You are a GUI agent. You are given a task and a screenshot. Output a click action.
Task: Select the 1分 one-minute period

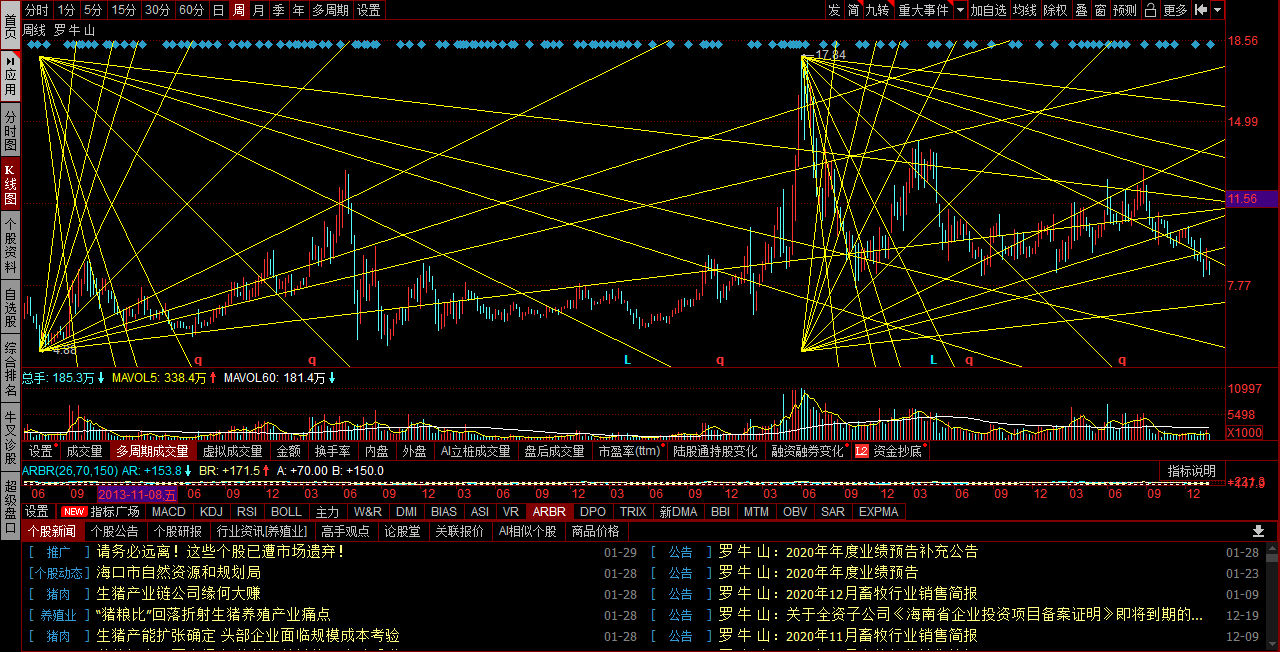click(x=66, y=10)
